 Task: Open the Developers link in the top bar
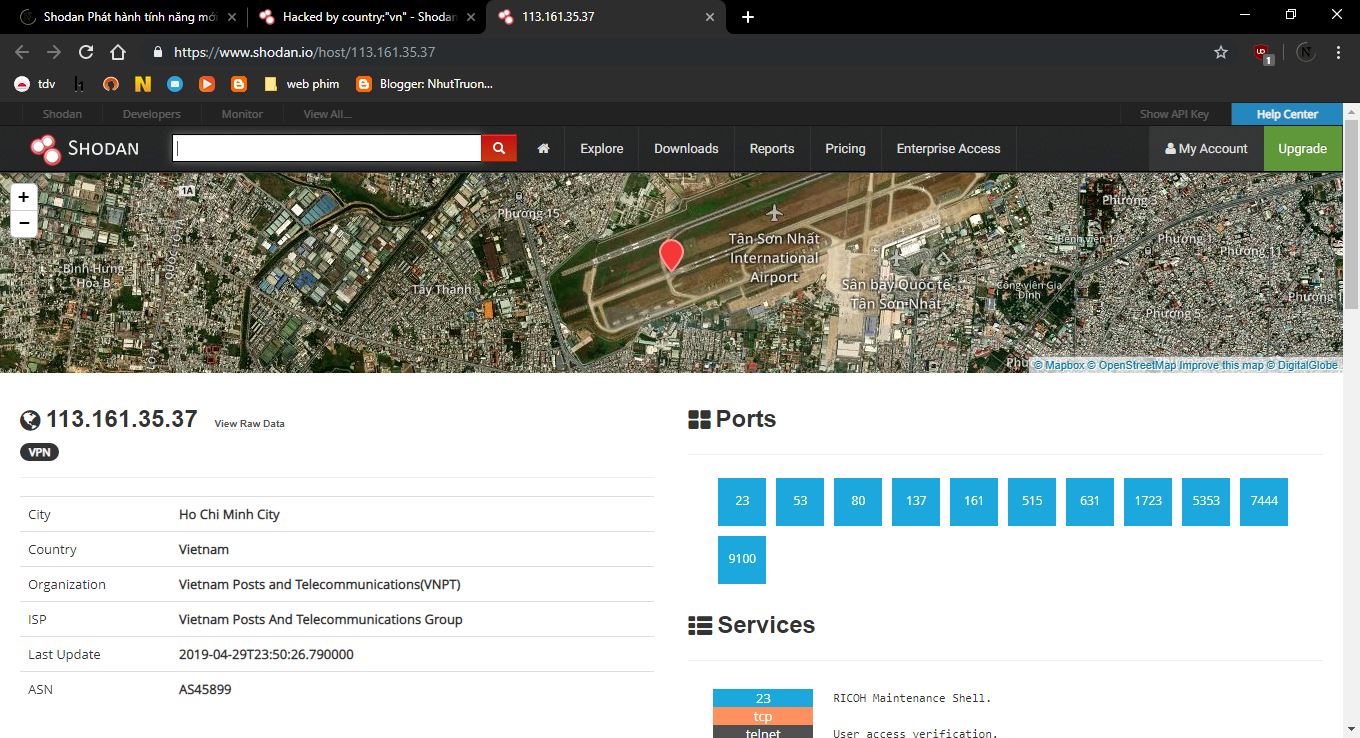[152, 114]
